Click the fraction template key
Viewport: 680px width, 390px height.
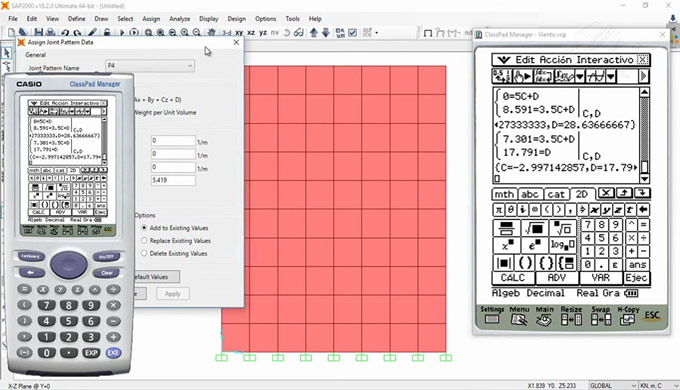506,228
